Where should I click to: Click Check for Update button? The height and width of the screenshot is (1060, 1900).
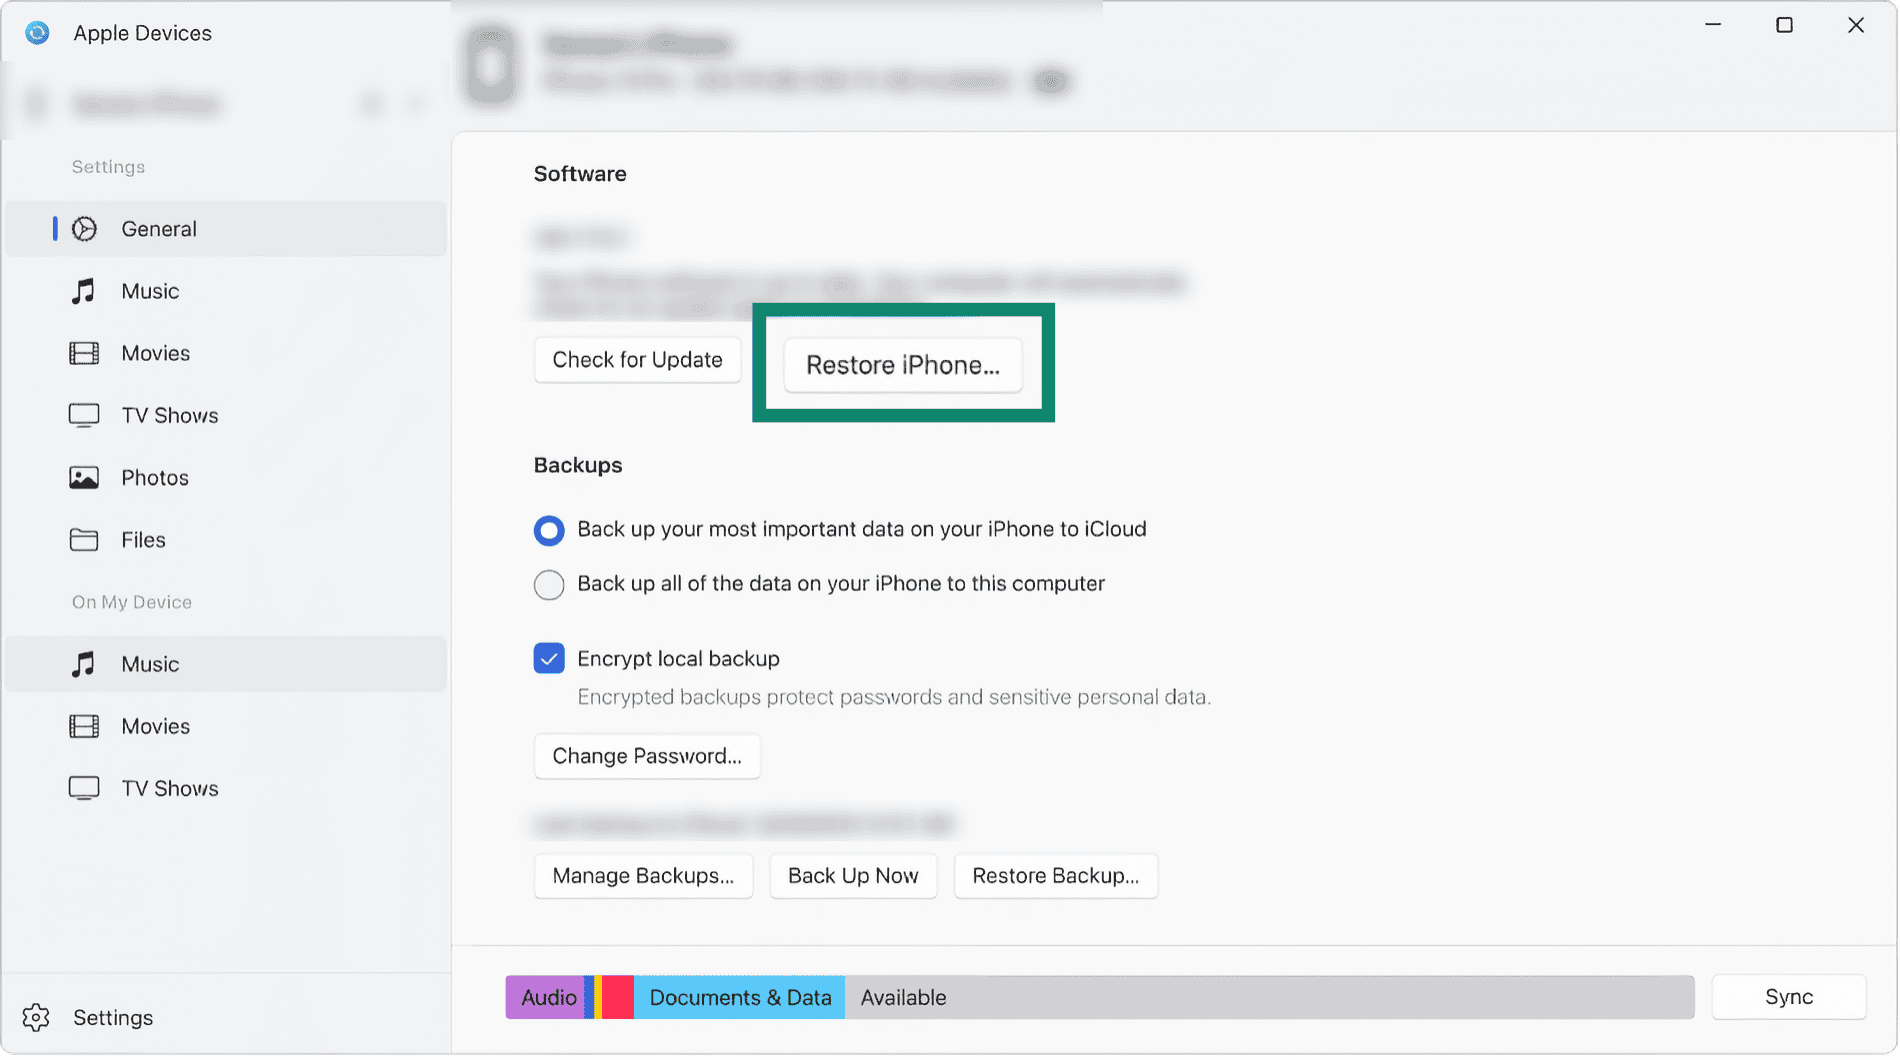(637, 360)
